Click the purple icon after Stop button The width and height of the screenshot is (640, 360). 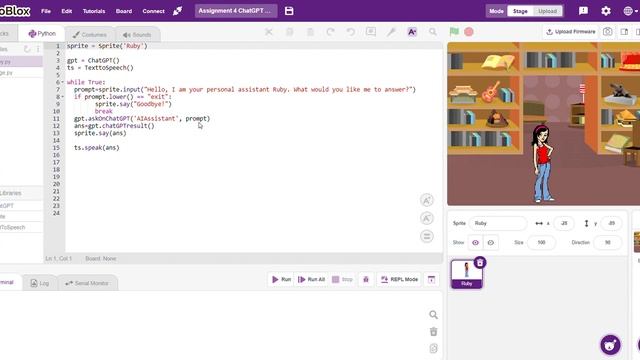(x=366, y=279)
